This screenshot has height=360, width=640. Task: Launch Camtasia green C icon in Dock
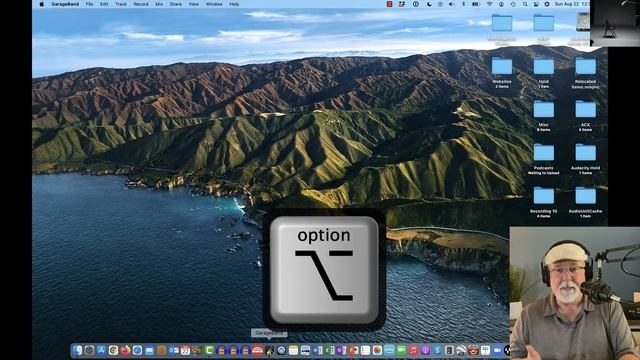tap(209, 350)
